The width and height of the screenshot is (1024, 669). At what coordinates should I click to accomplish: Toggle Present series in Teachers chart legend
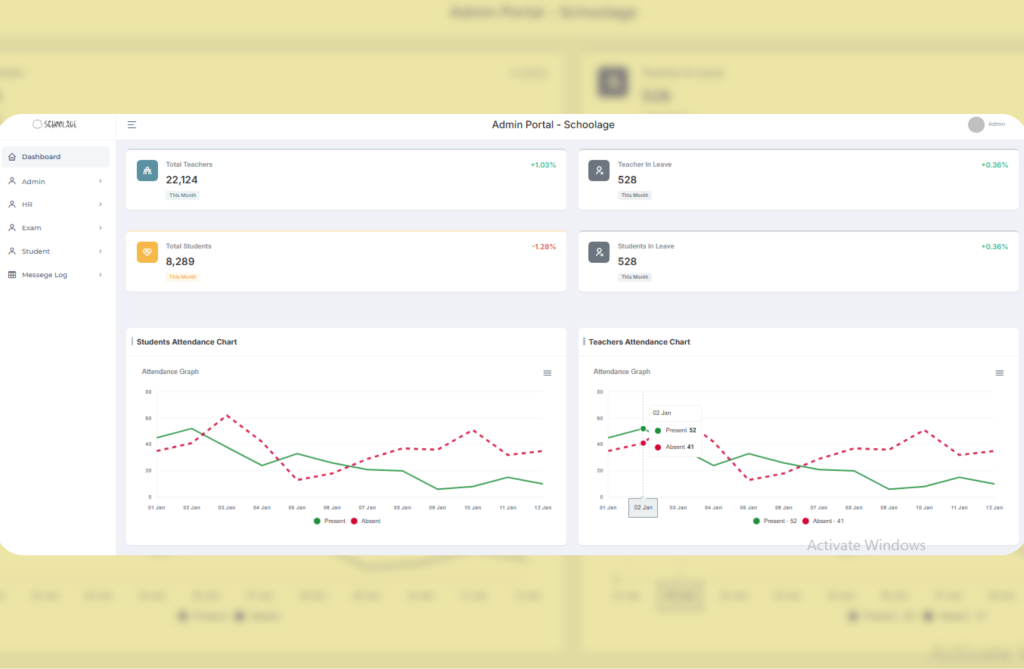[x=775, y=521]
